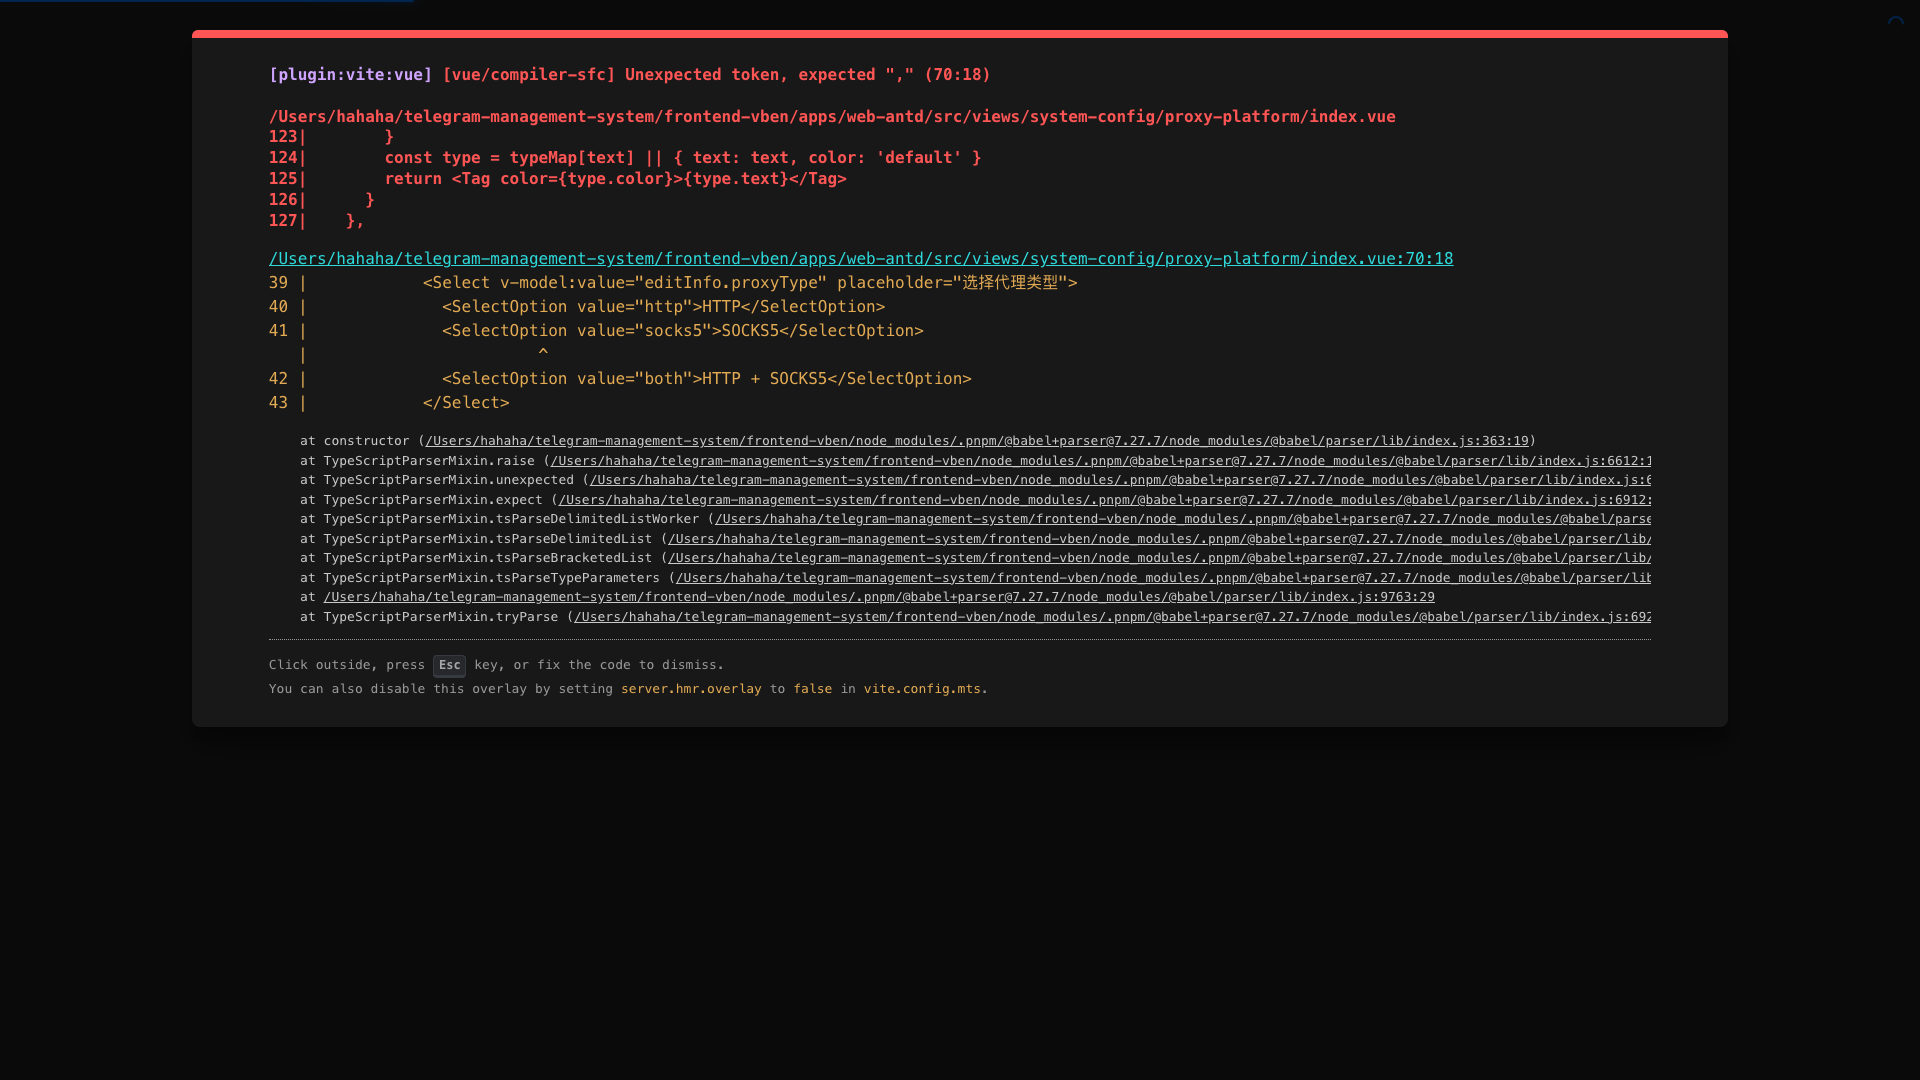Click the server.hmr.overlay setting text

pos(690,689)
